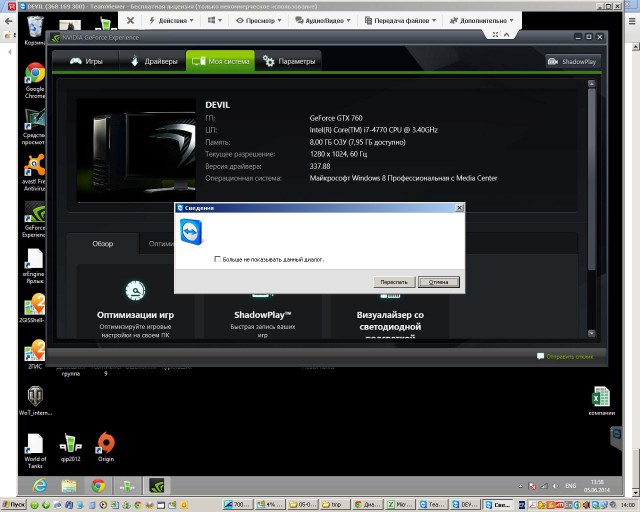Image resolution: width=640 pixels, height=512 pixels.
Task: Select the Корзина recycle bin desktop icon
Action: pyautogui.click(x=35, y=31)
